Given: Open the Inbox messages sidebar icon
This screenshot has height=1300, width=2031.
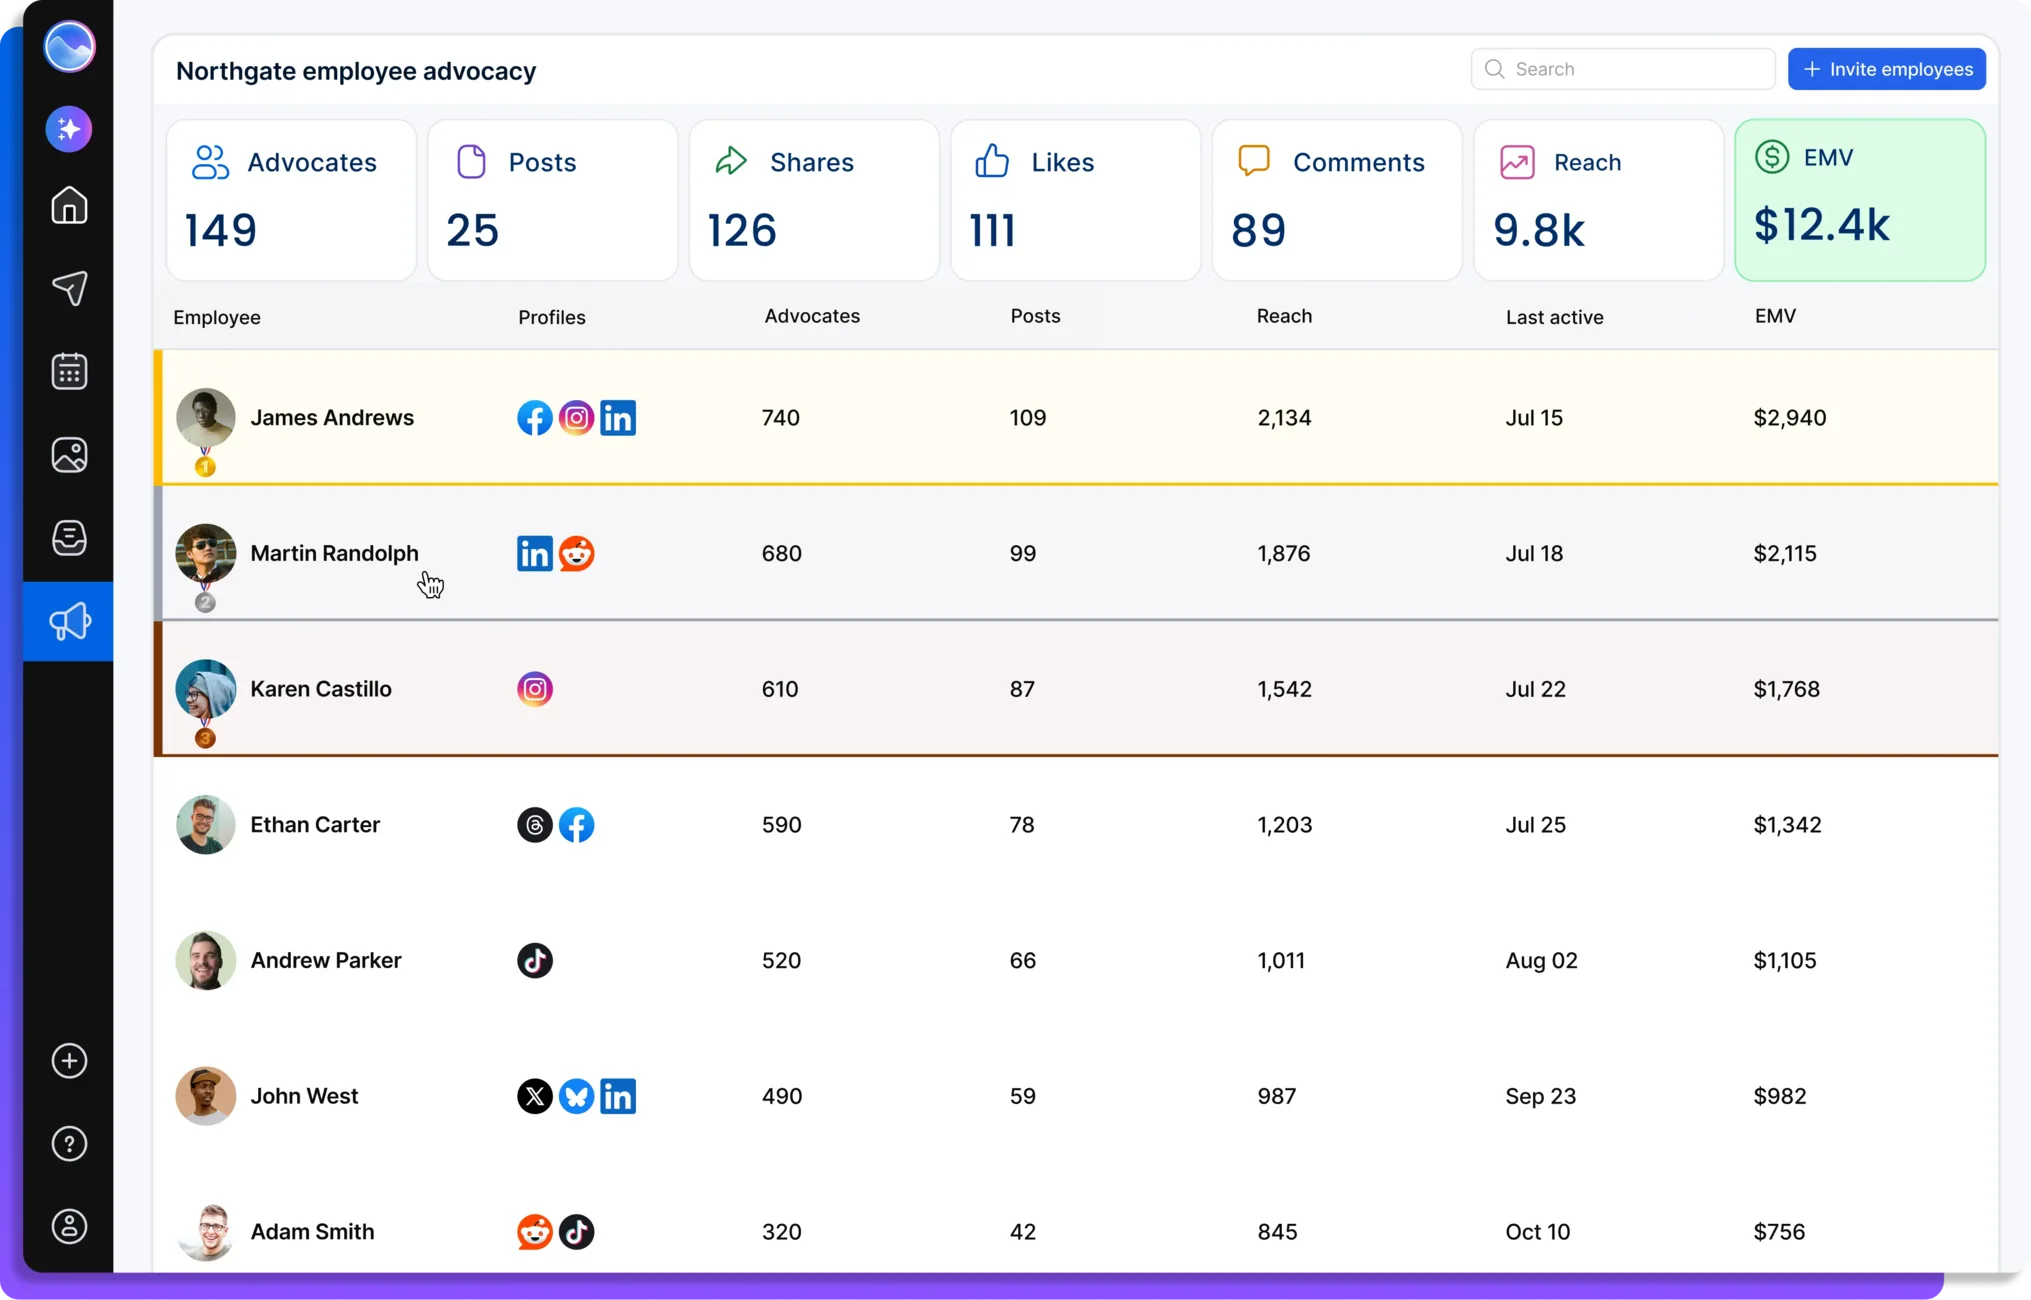Looking at the screenshot, I should tap(69, 538).
